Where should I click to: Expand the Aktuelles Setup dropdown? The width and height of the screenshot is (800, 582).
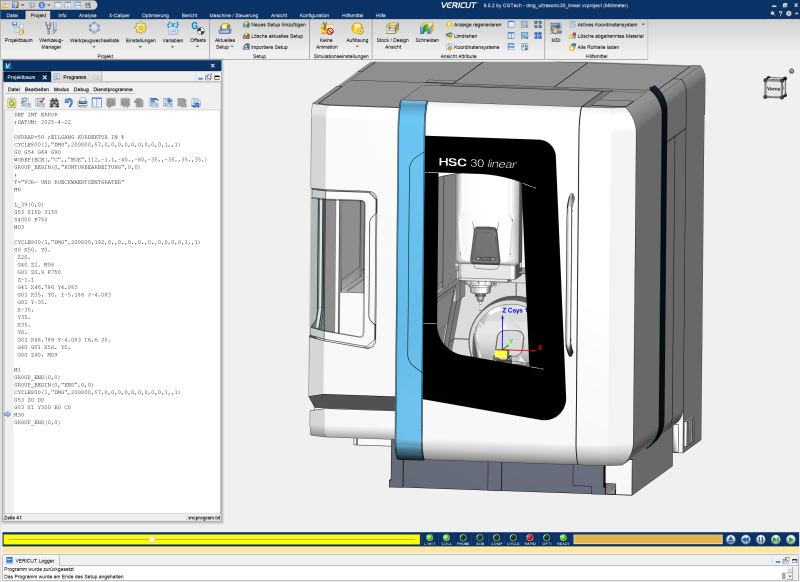232,47
